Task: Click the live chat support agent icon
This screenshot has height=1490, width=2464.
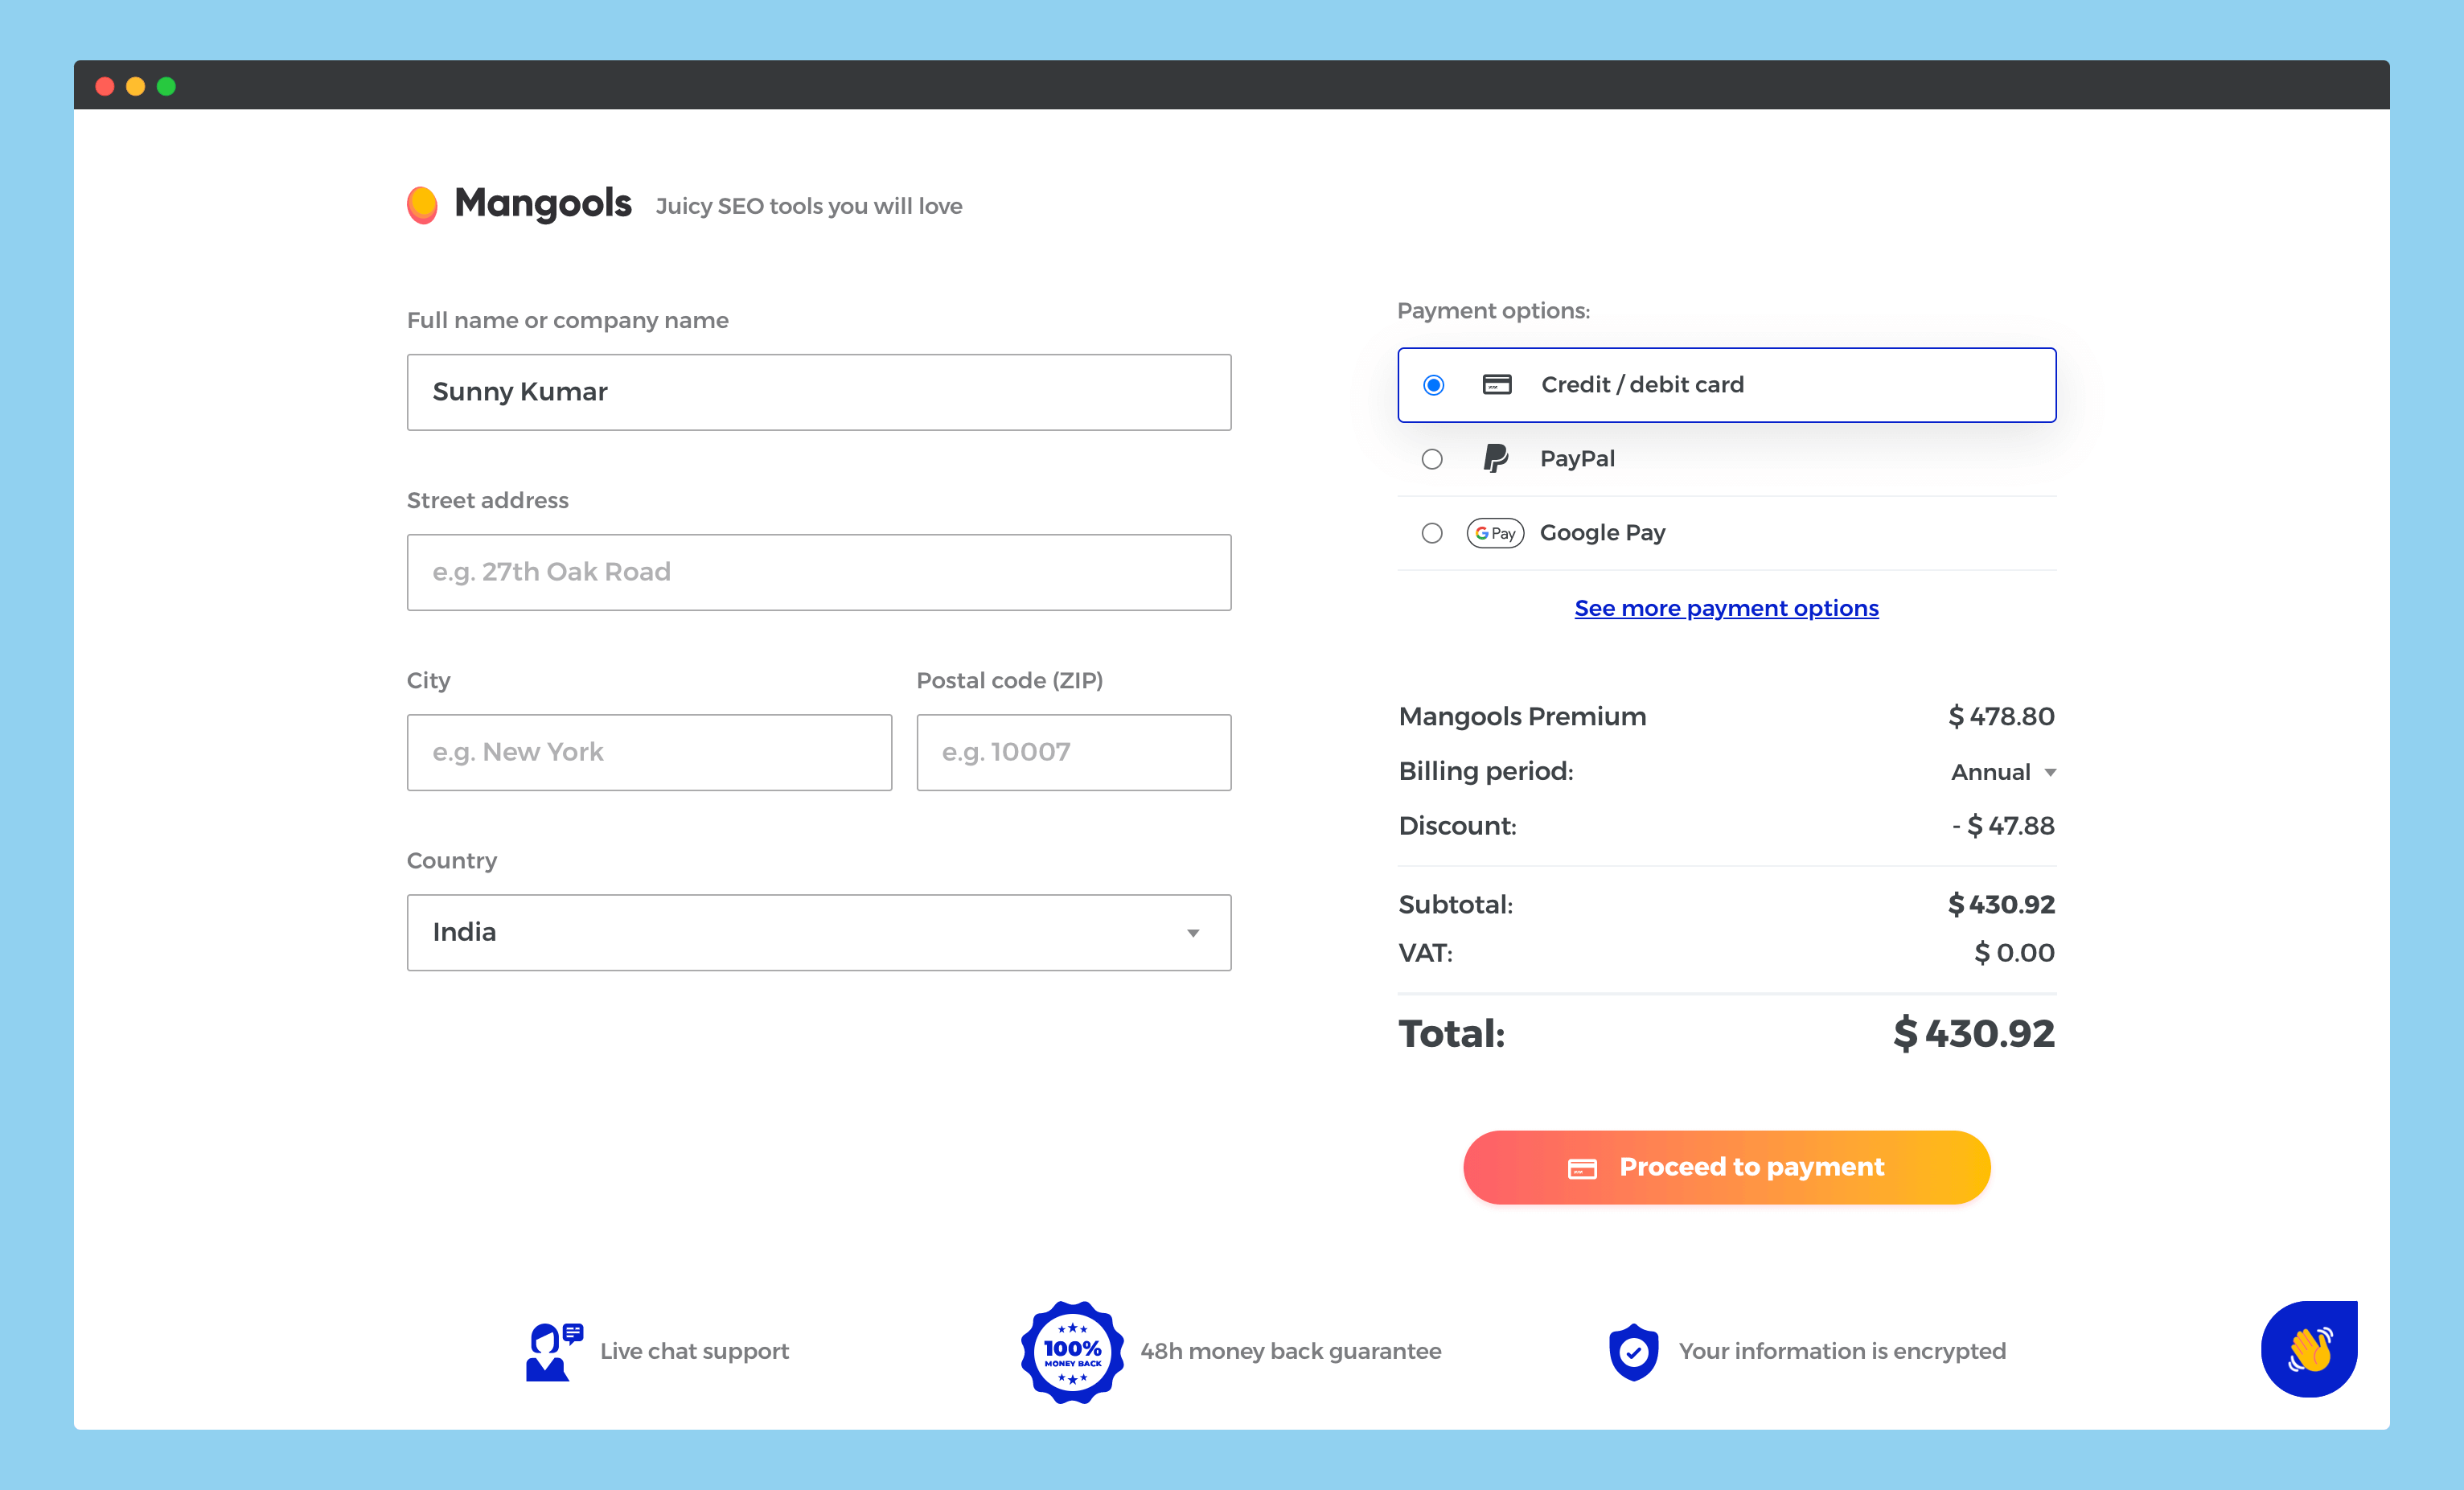Action: pyautogui.click(x=552, y=1351)
